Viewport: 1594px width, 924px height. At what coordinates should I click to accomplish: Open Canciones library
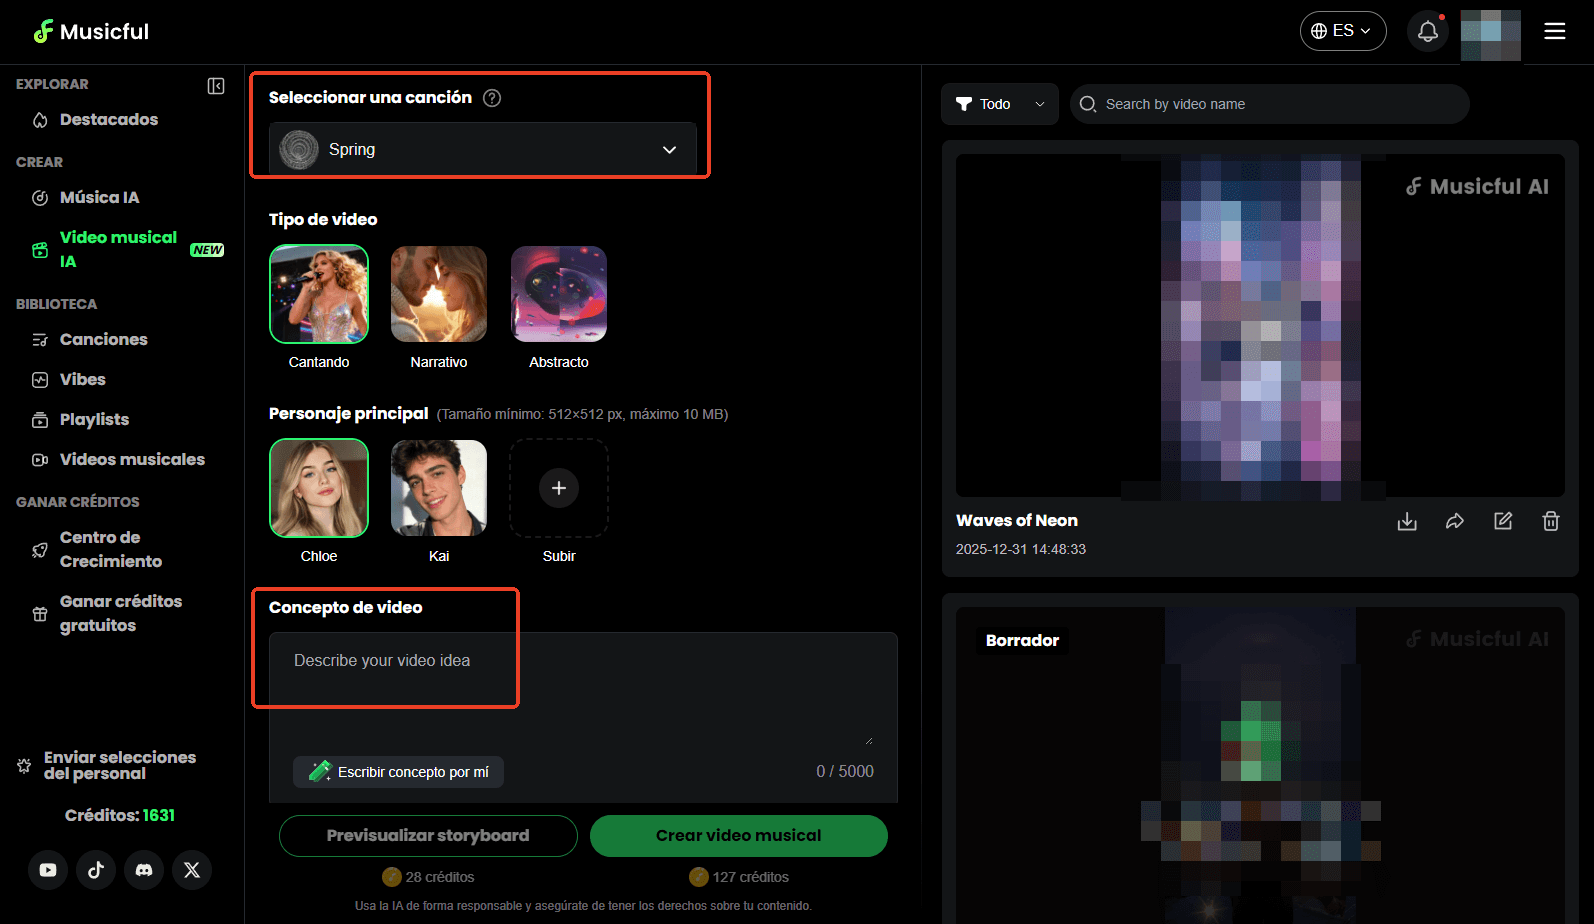(103, 340)
